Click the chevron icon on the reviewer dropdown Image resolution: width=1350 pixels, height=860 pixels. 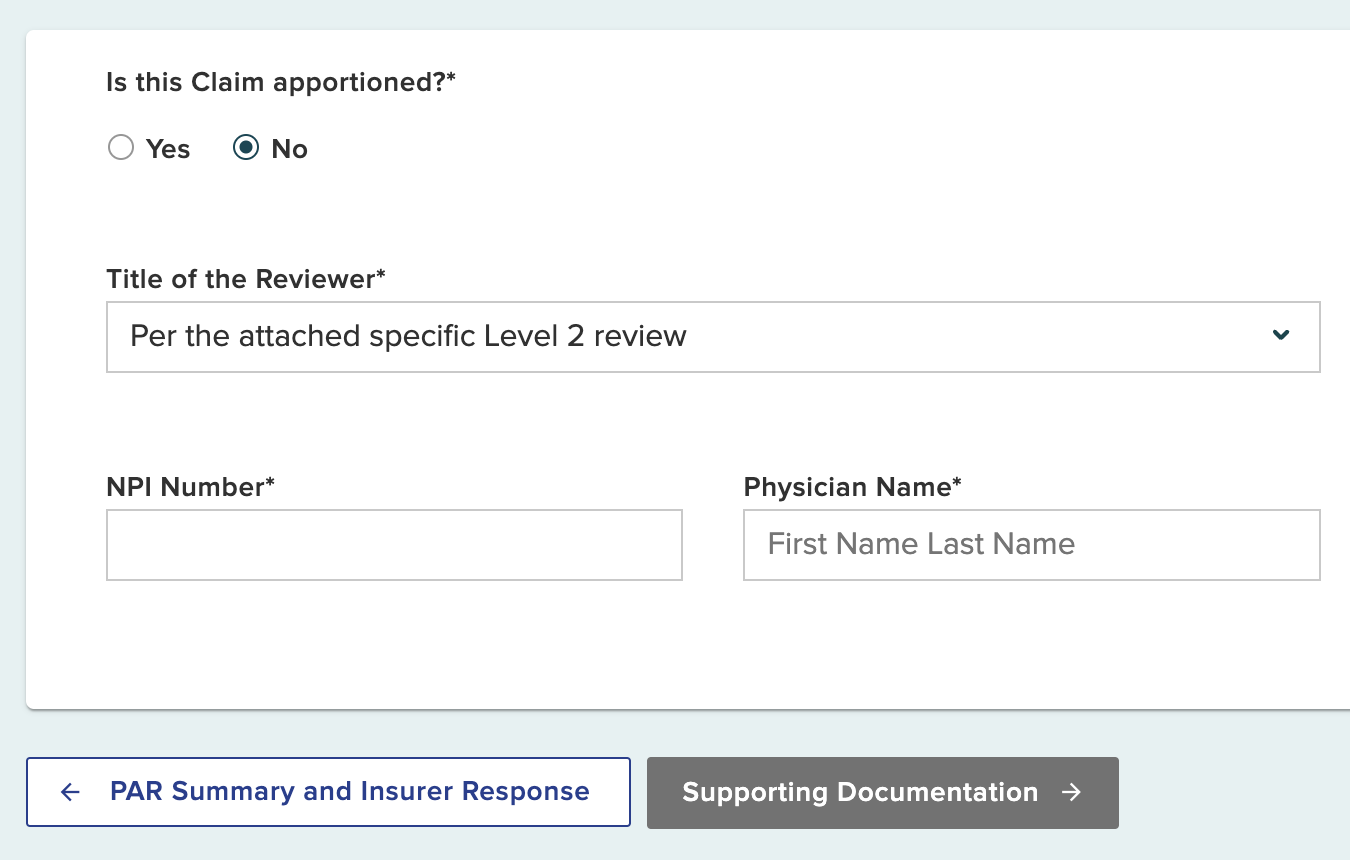1281,336
